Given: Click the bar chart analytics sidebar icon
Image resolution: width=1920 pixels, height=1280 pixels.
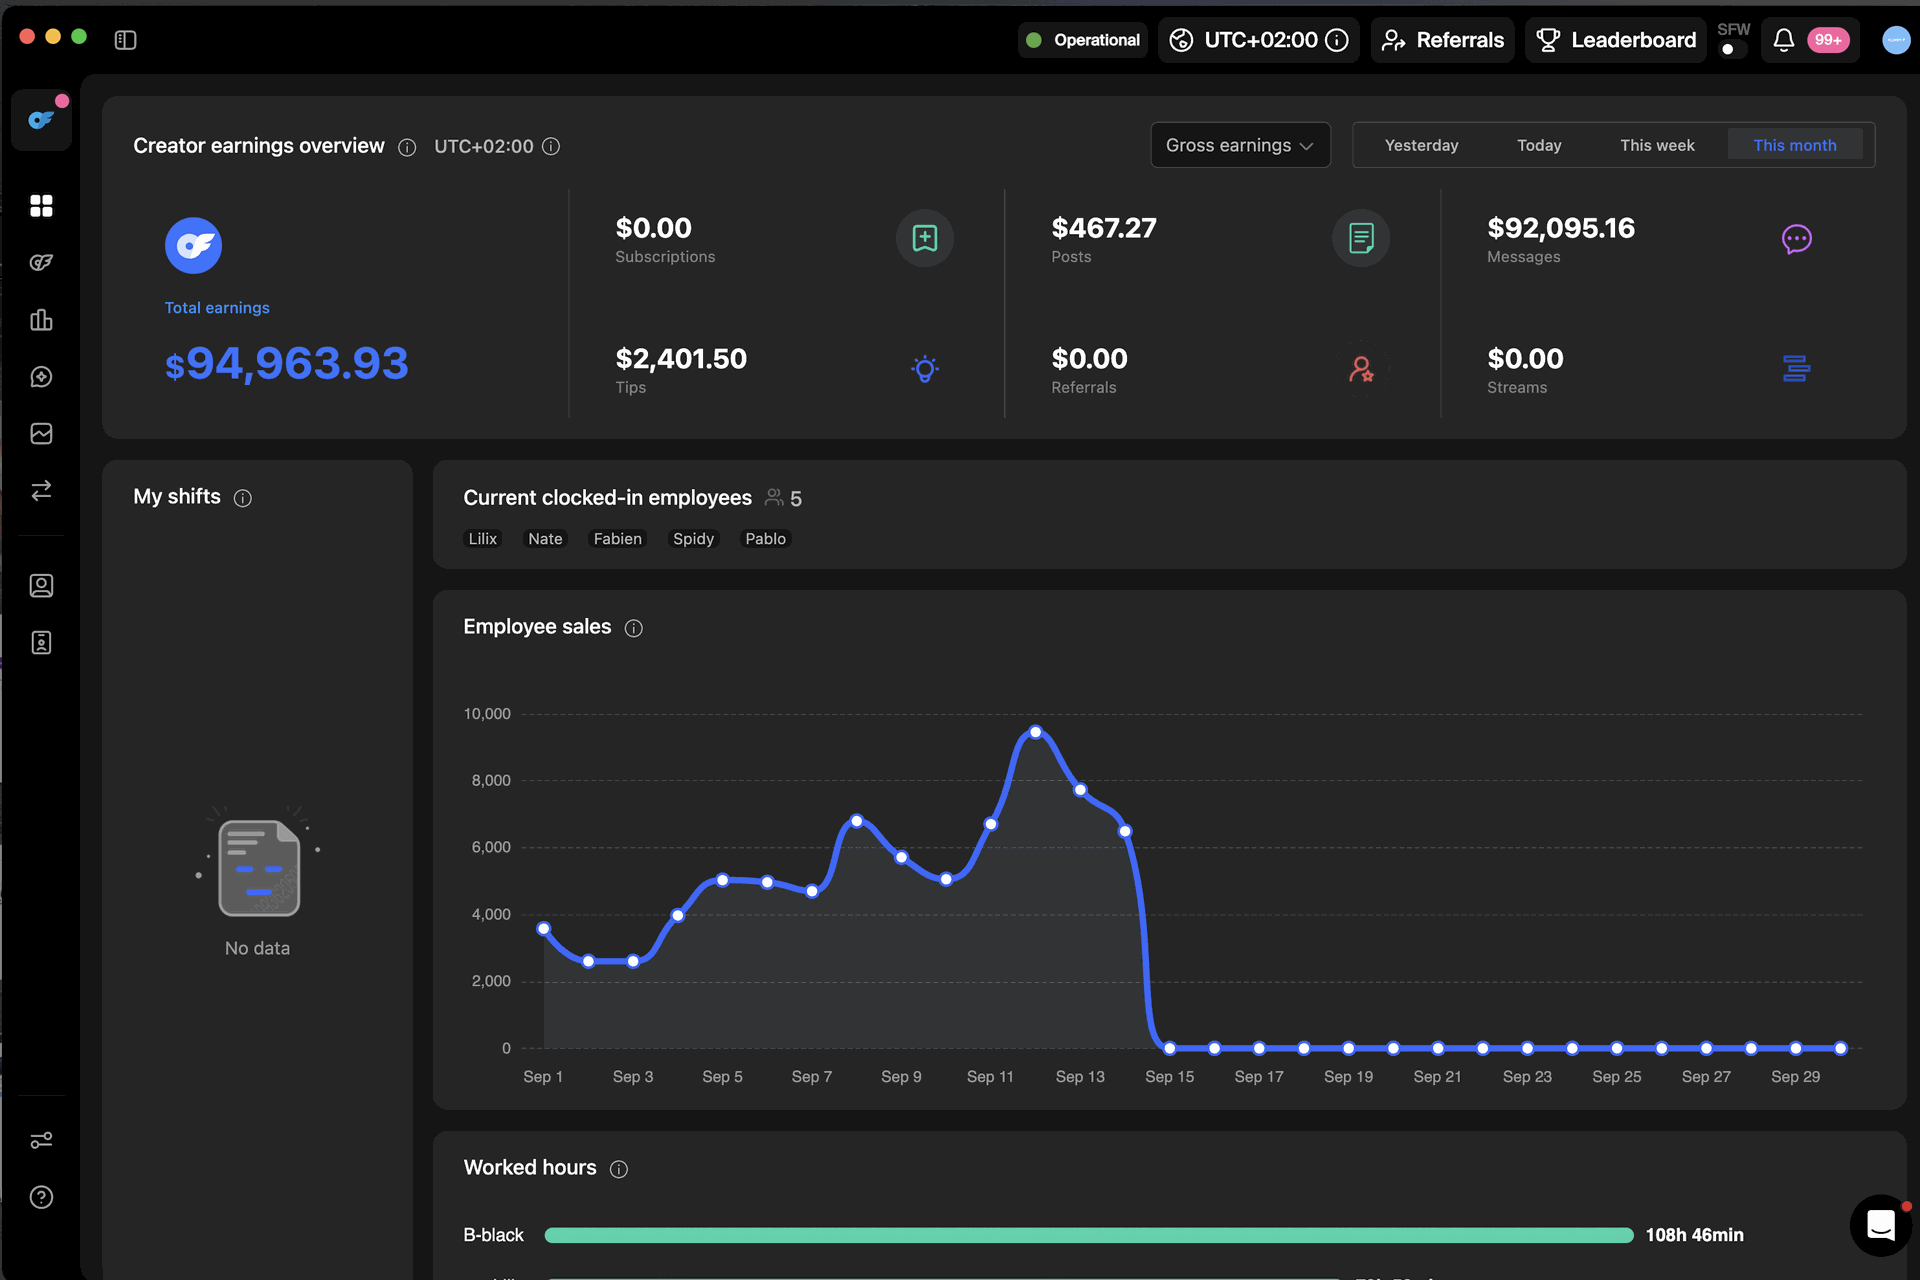Looking at the screenshot, I should click(x=41, y=320).
